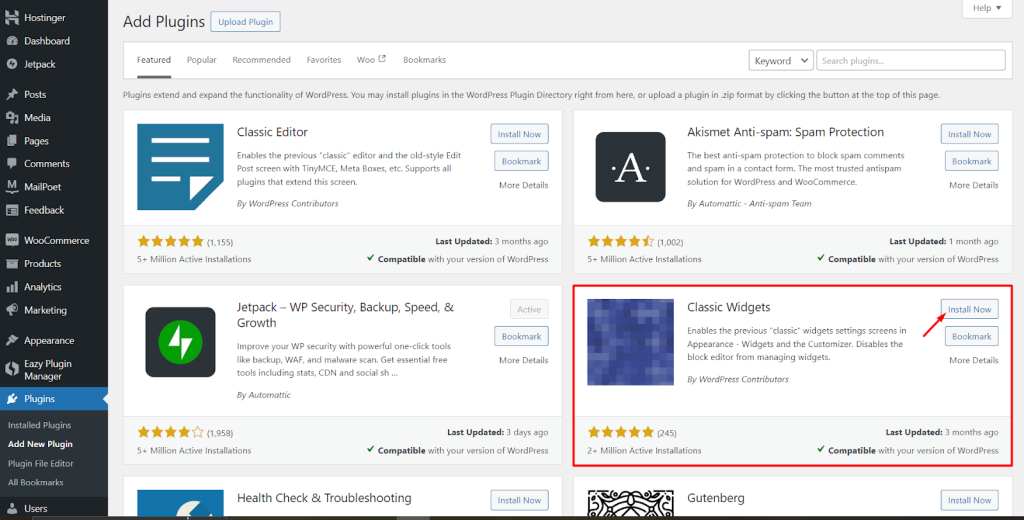Click the WordPress Contributors link under Classic Widgets

coord(743,379)
